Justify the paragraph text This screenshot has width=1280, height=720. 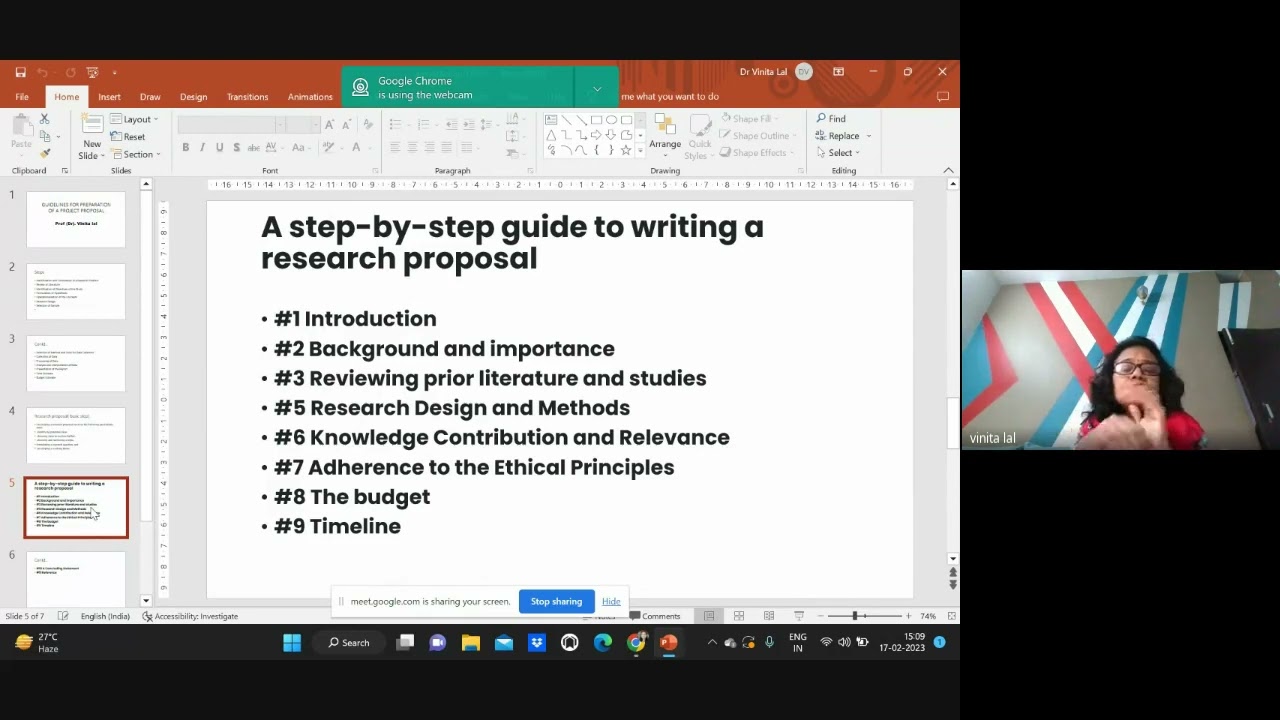point(447,147)
